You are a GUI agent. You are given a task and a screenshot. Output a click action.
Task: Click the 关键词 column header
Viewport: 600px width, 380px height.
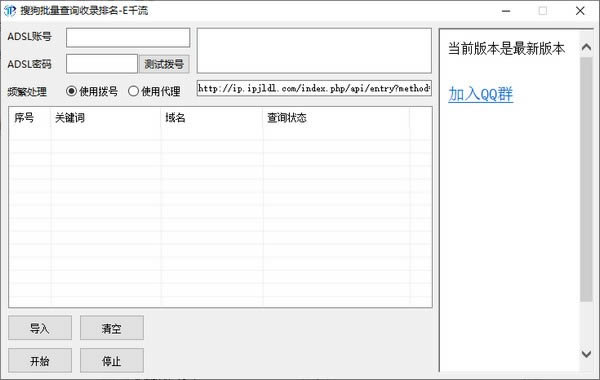[x=106, y=118]
